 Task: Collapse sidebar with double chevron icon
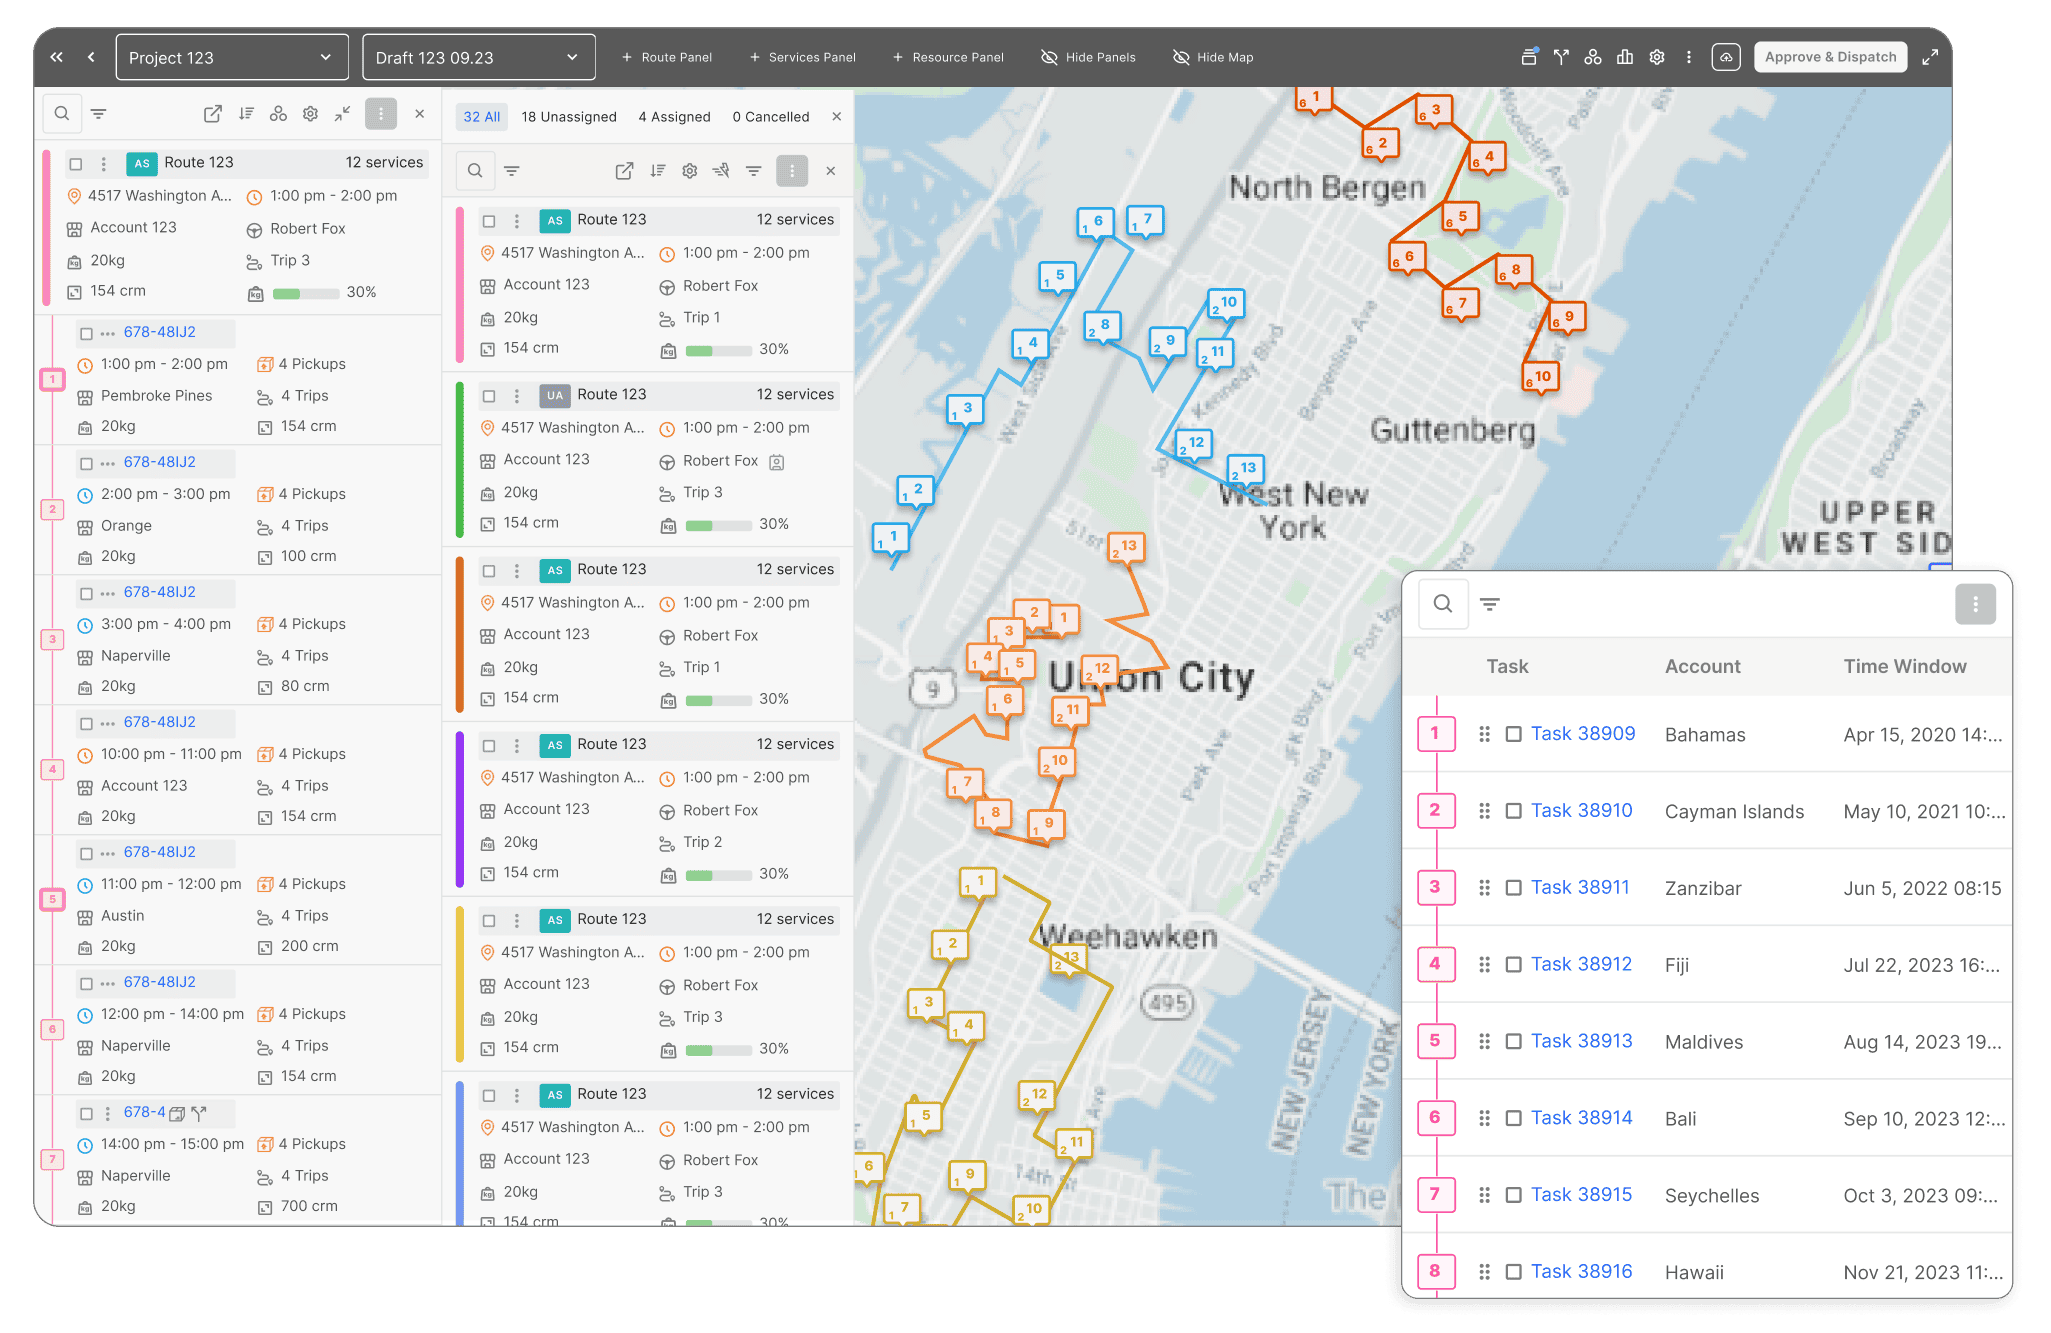(57, 57)
